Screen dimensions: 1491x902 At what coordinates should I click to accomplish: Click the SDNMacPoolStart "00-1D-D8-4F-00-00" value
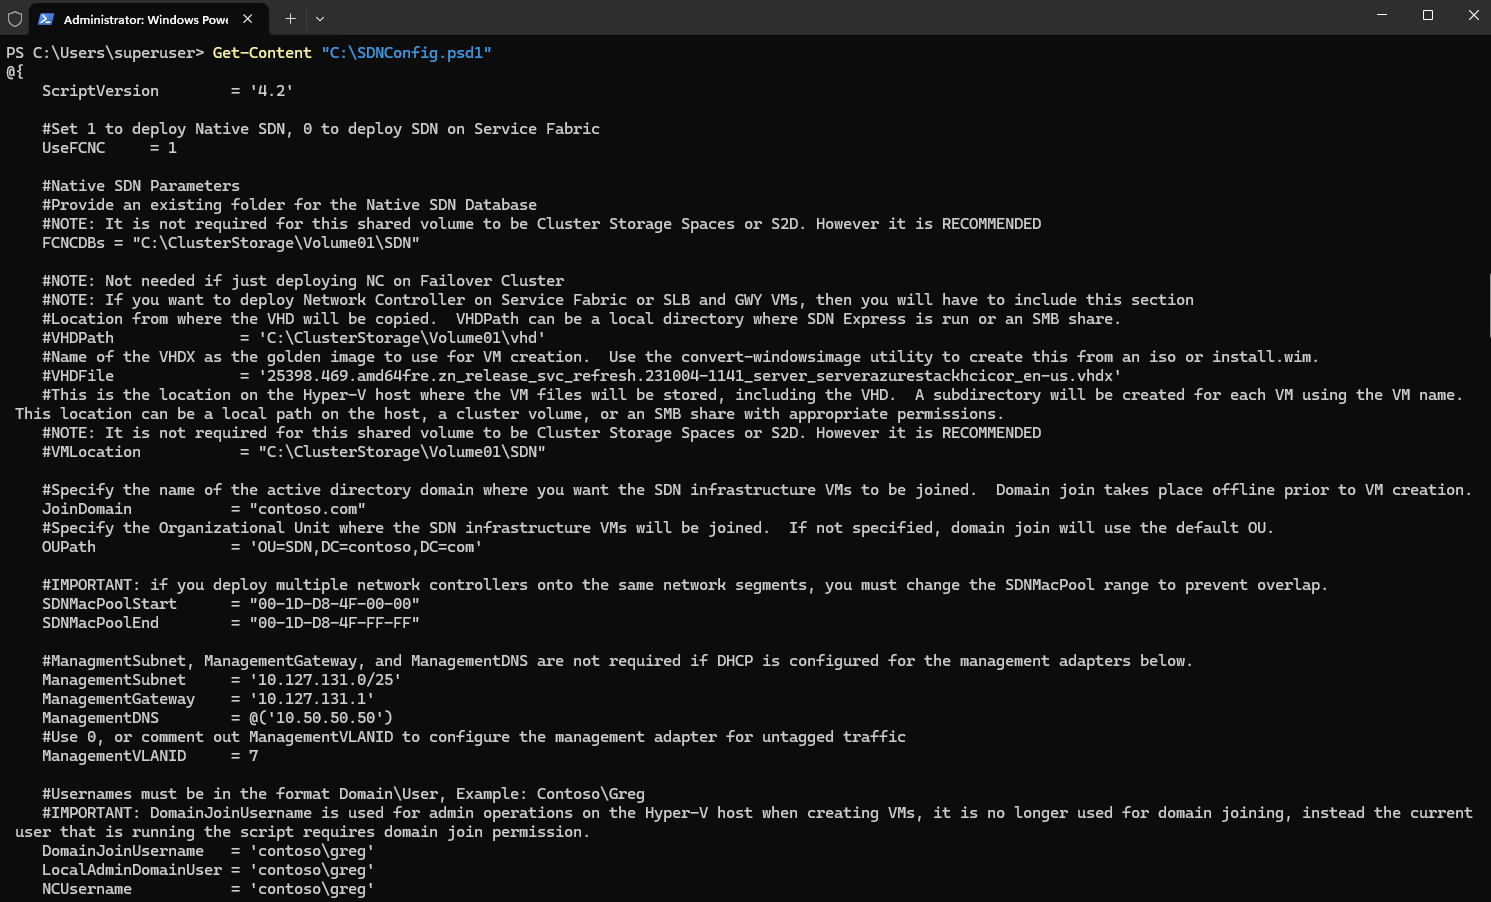point(334,604)
